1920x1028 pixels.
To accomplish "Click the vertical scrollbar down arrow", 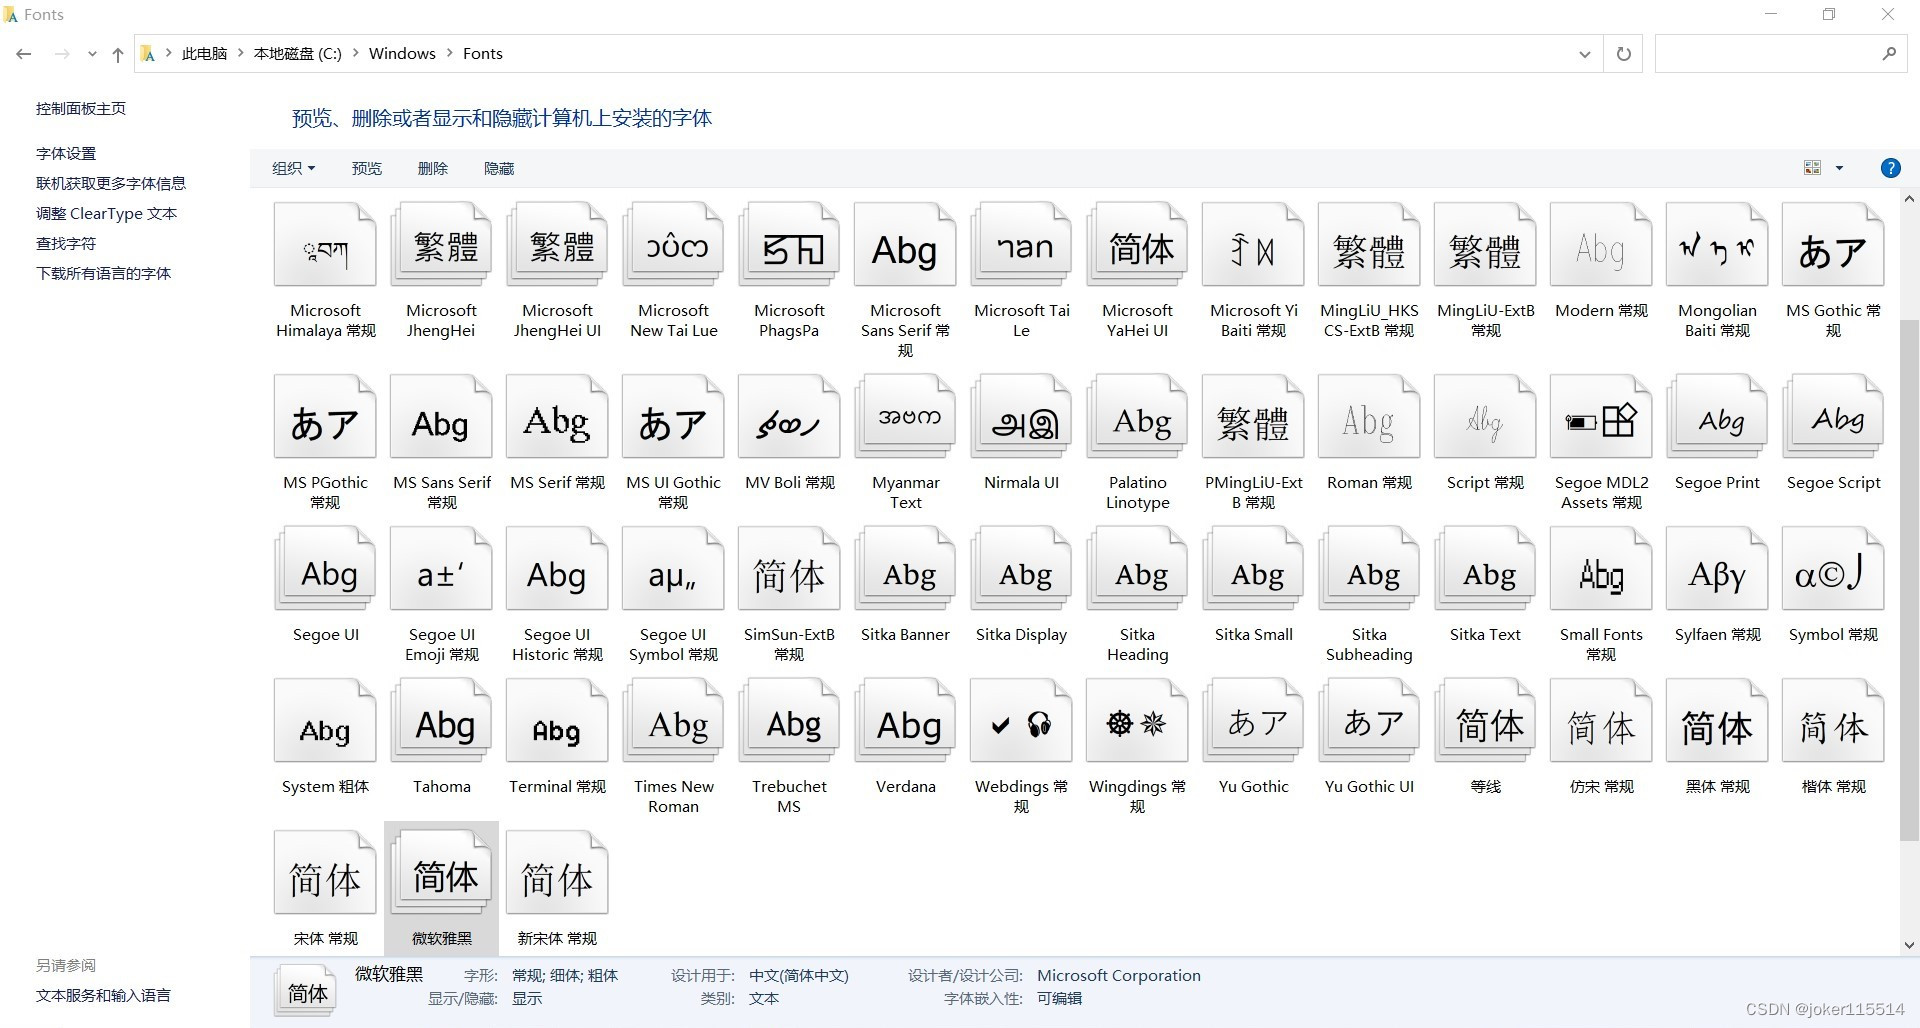I will click(1909, 945).
